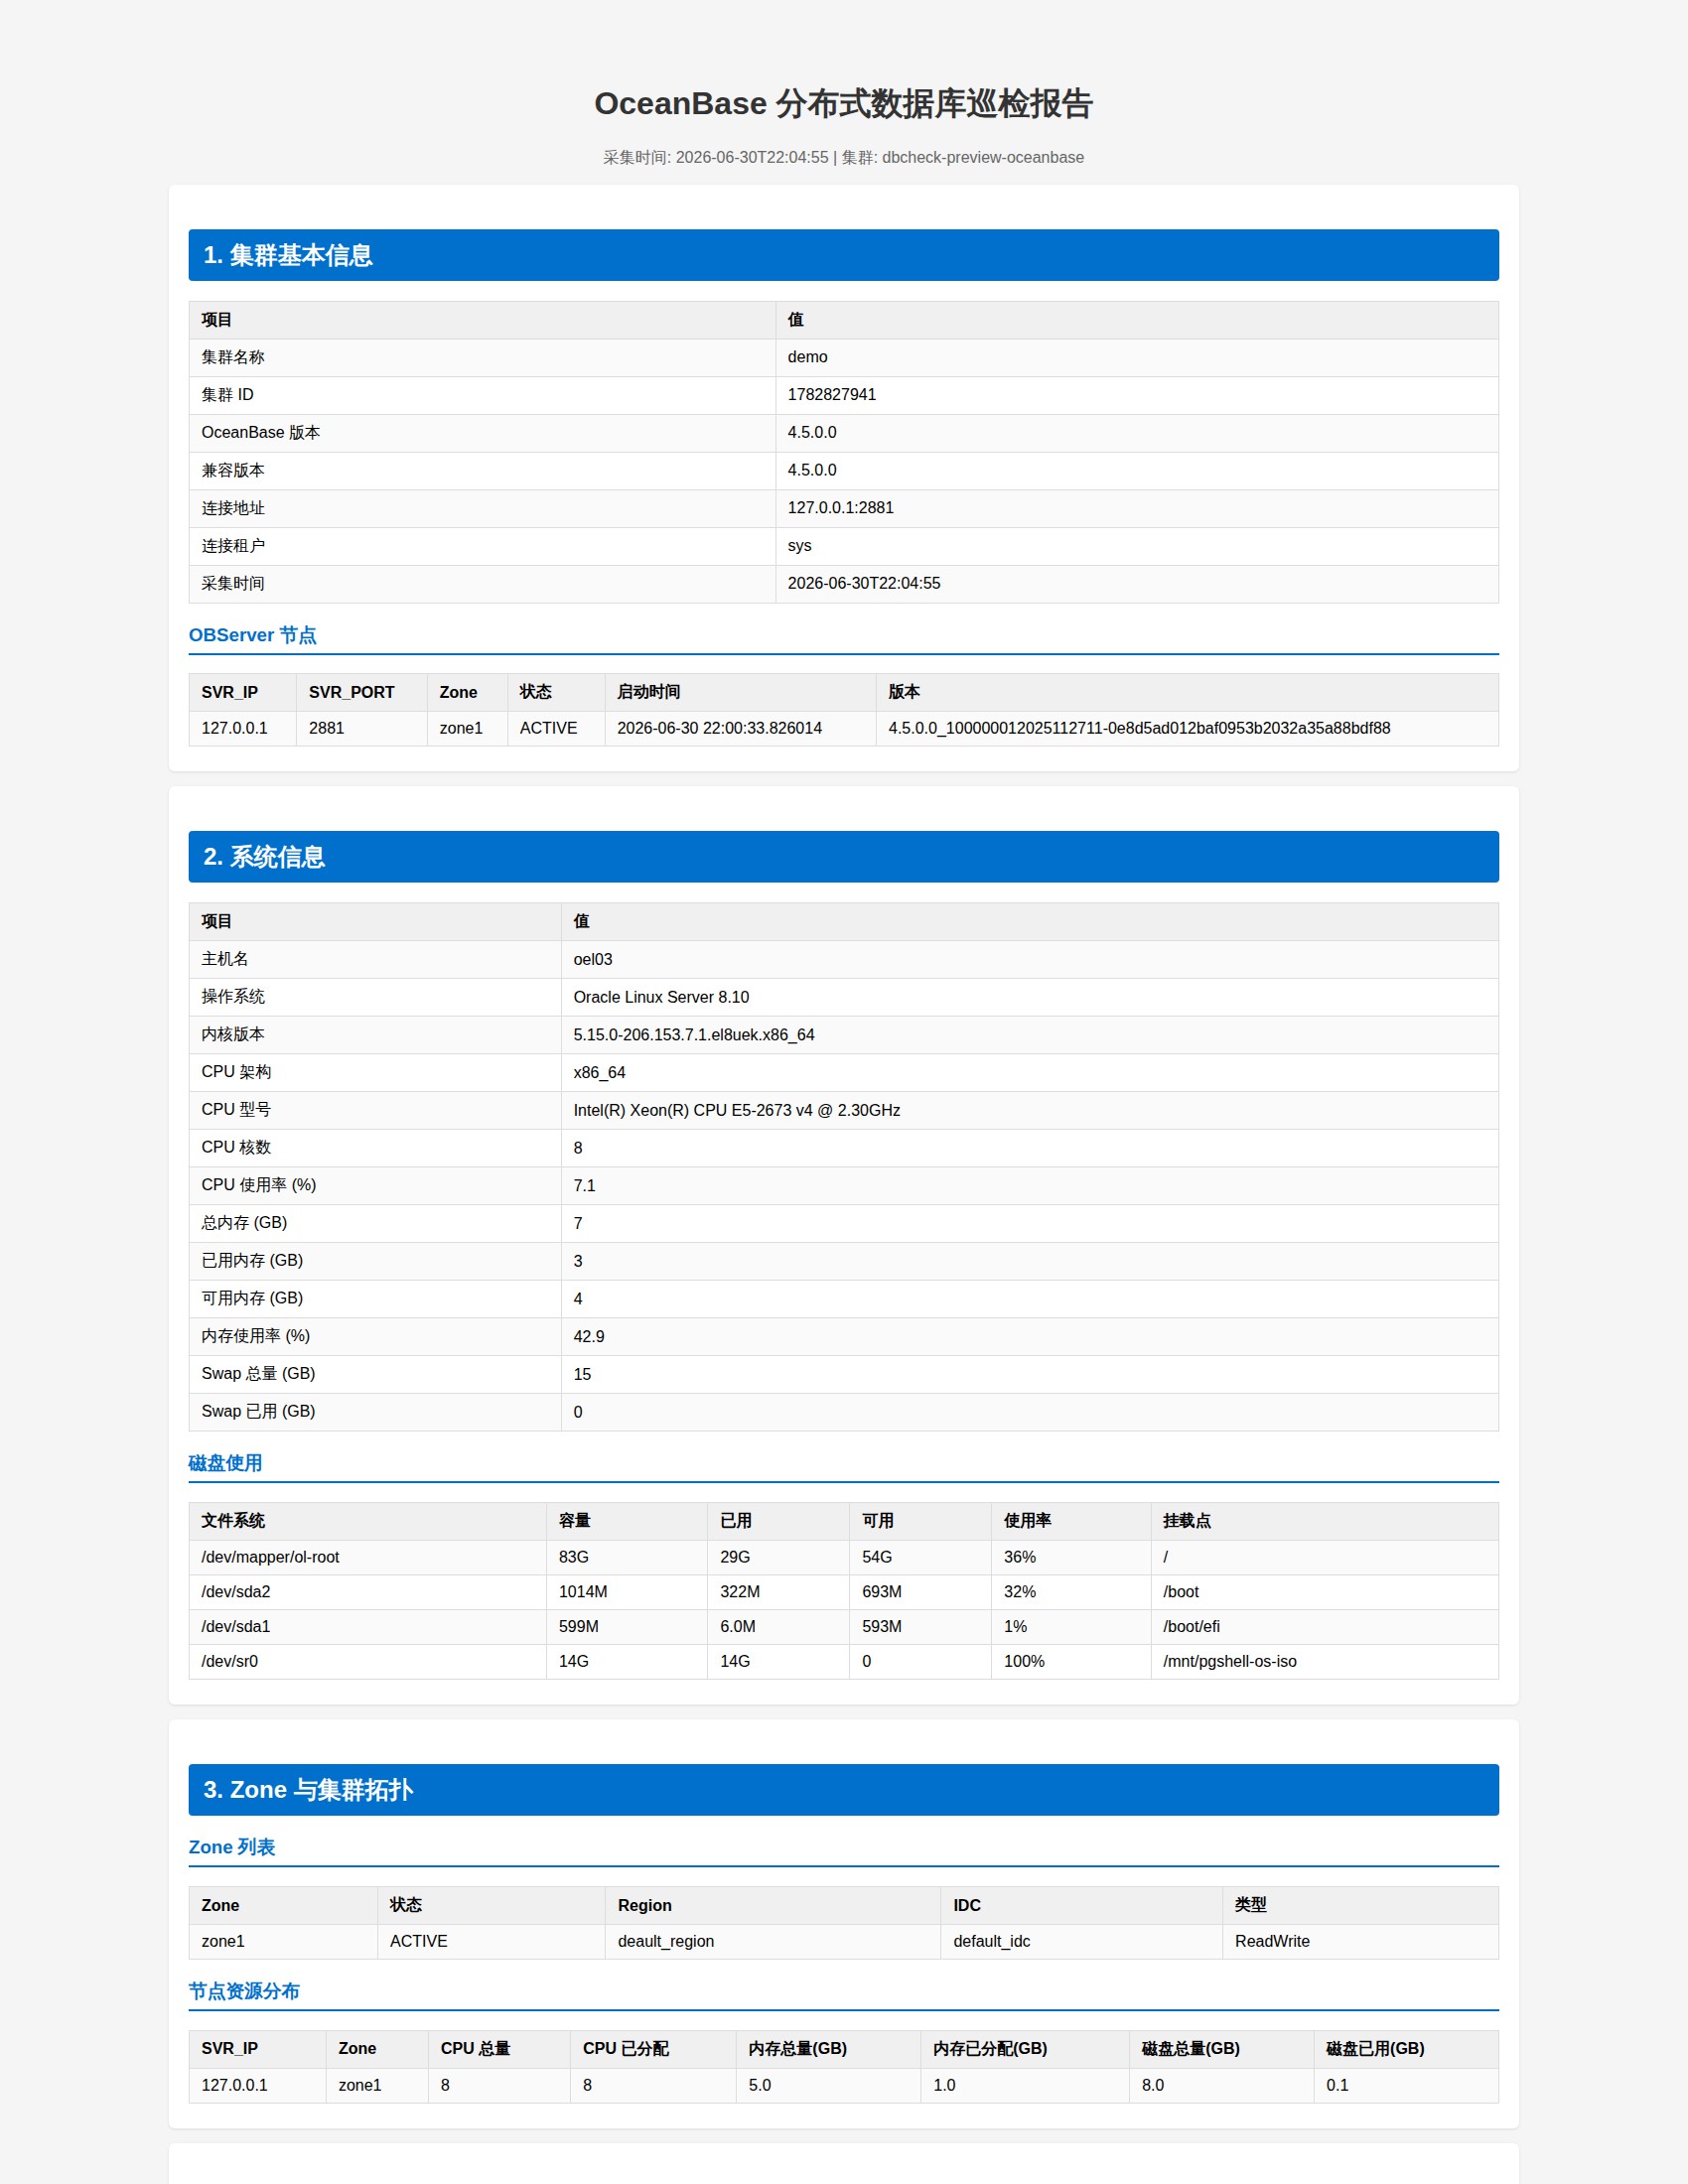Click the disk used value "0.1"

point(1337,2086)
